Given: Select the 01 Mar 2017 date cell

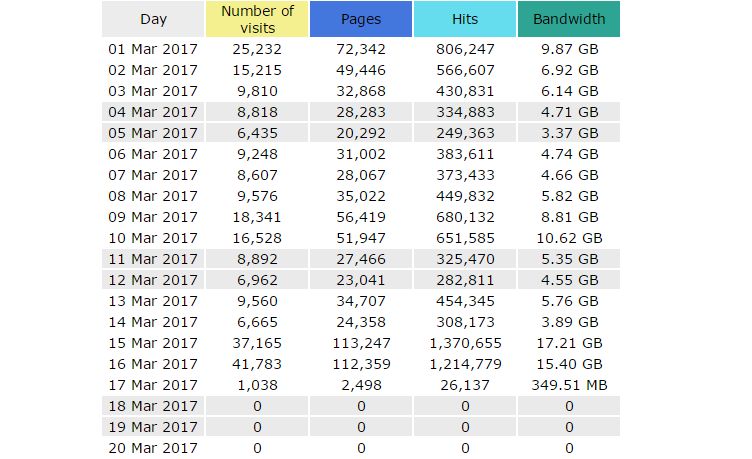Looking at the screenshot, I should (153, 49).
